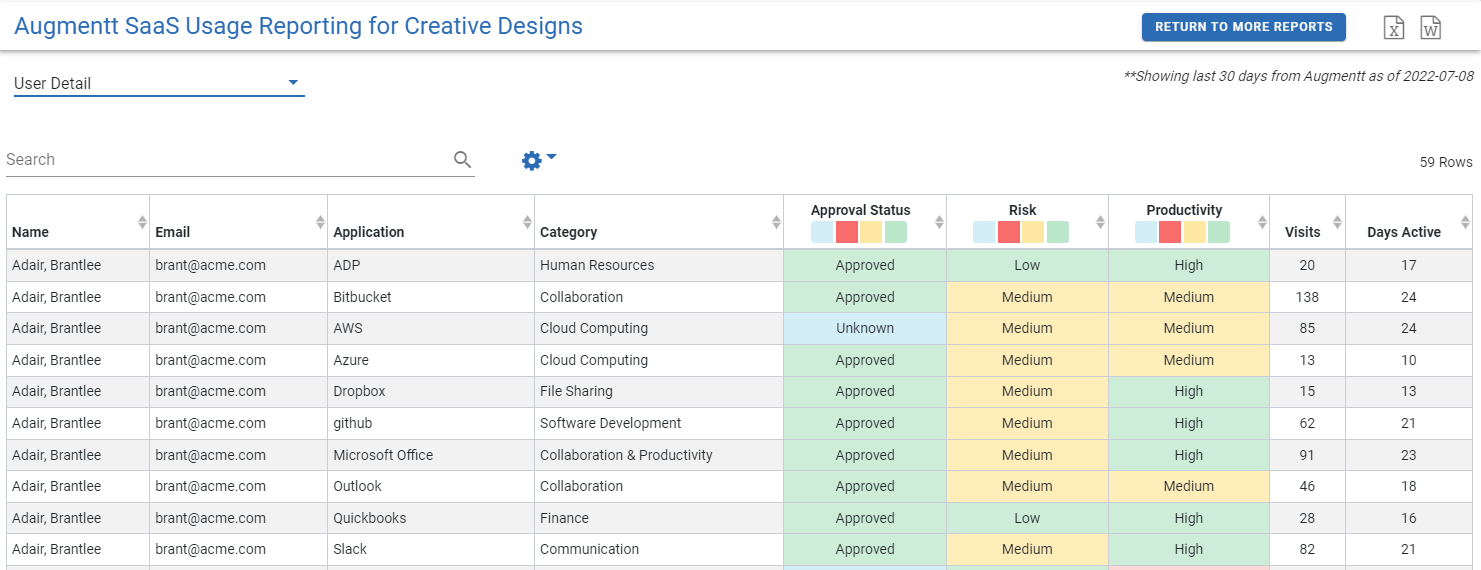Open the table settings gear menu
Viewport: 1481px width, 570px height.
pos(531,160)
